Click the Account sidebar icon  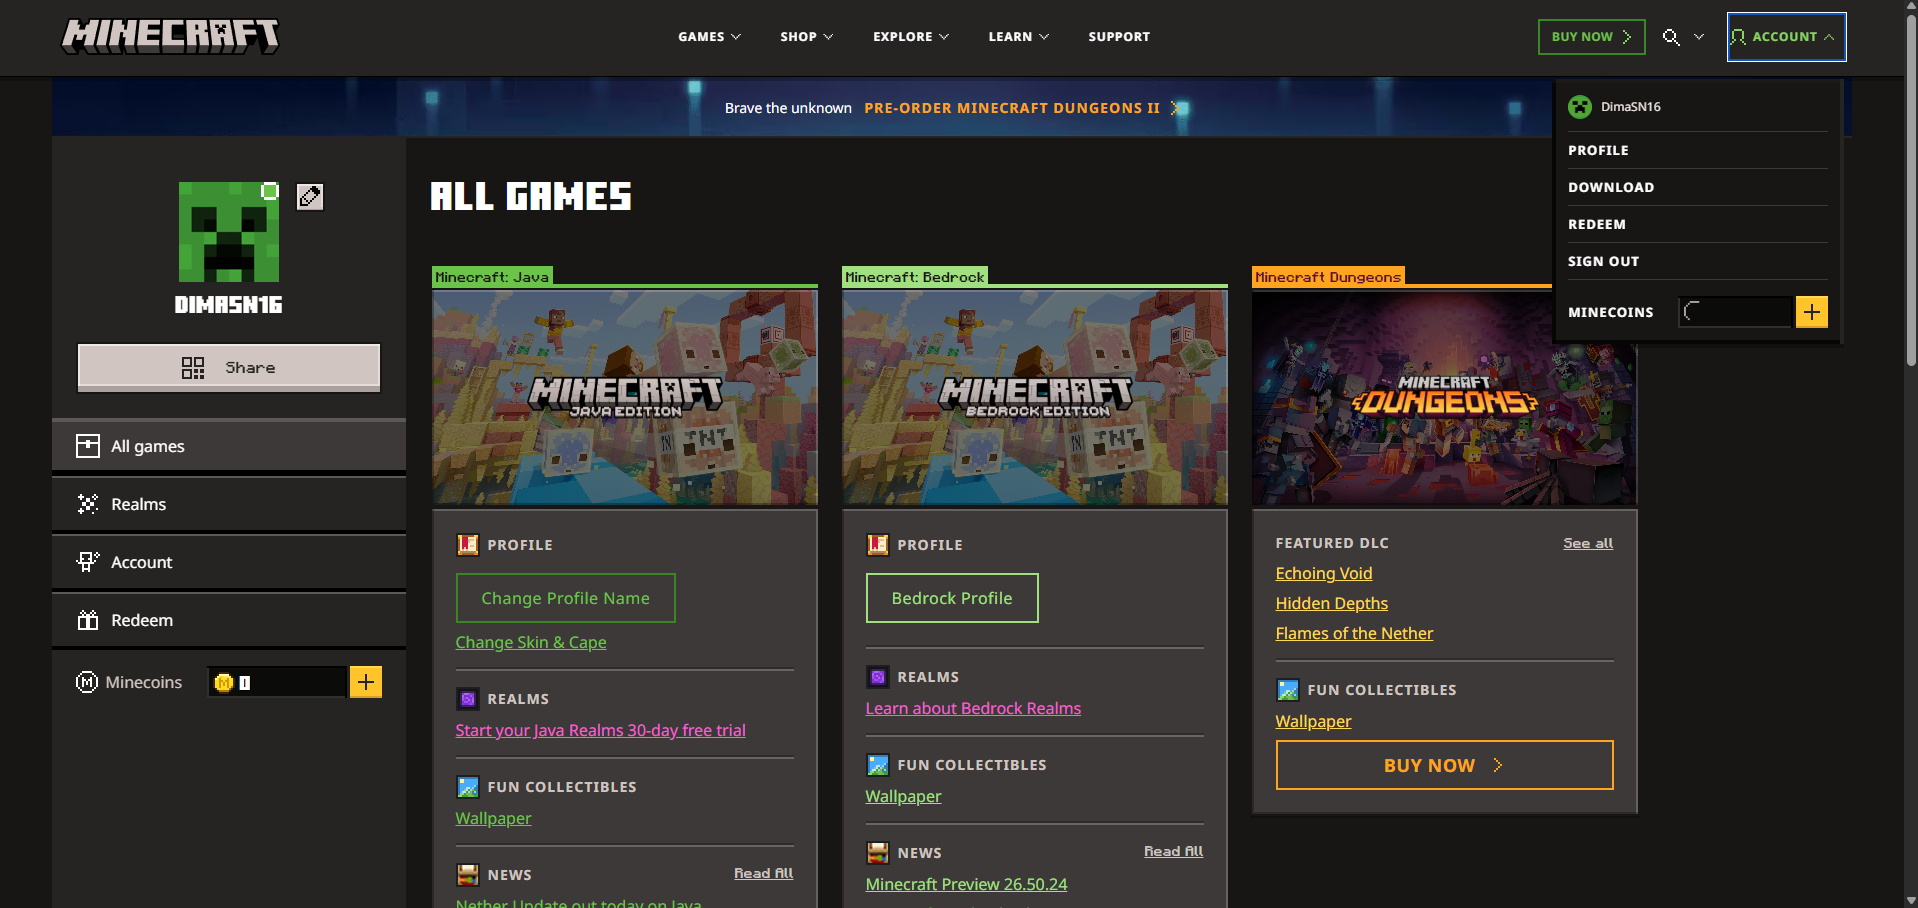coord(88,562)
